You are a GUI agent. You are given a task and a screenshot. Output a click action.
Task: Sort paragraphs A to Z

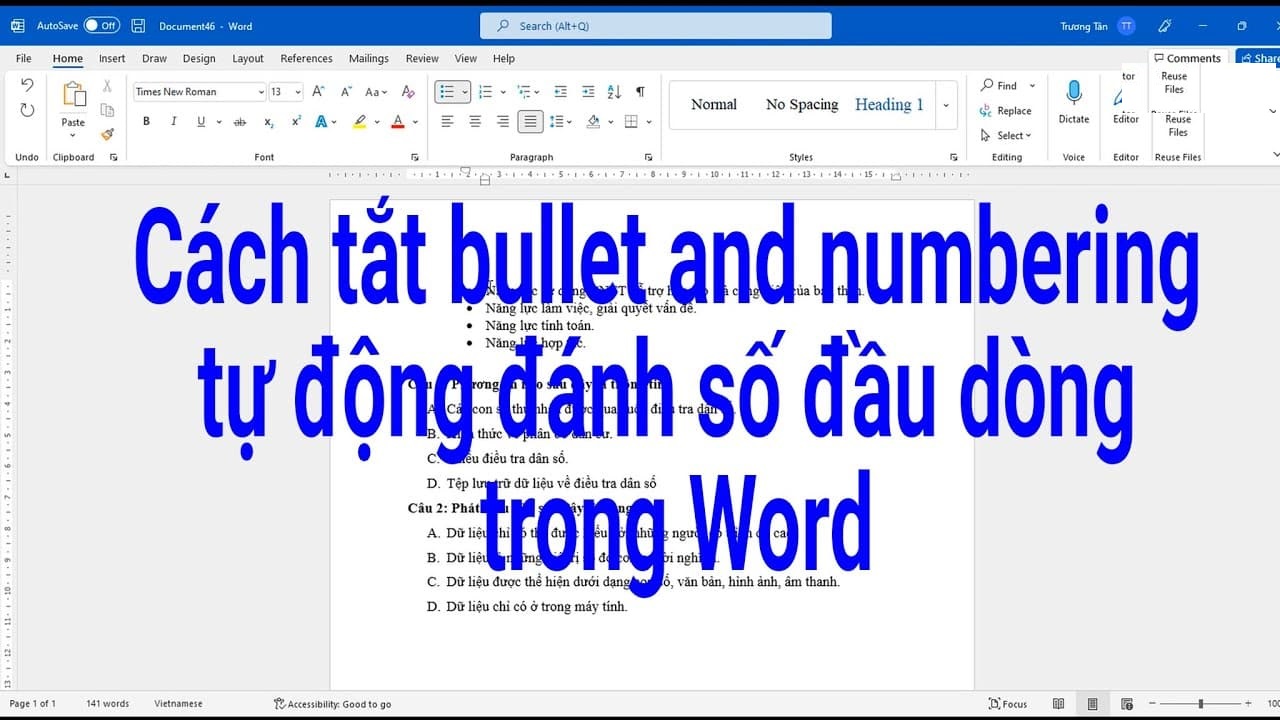[614, 91]
